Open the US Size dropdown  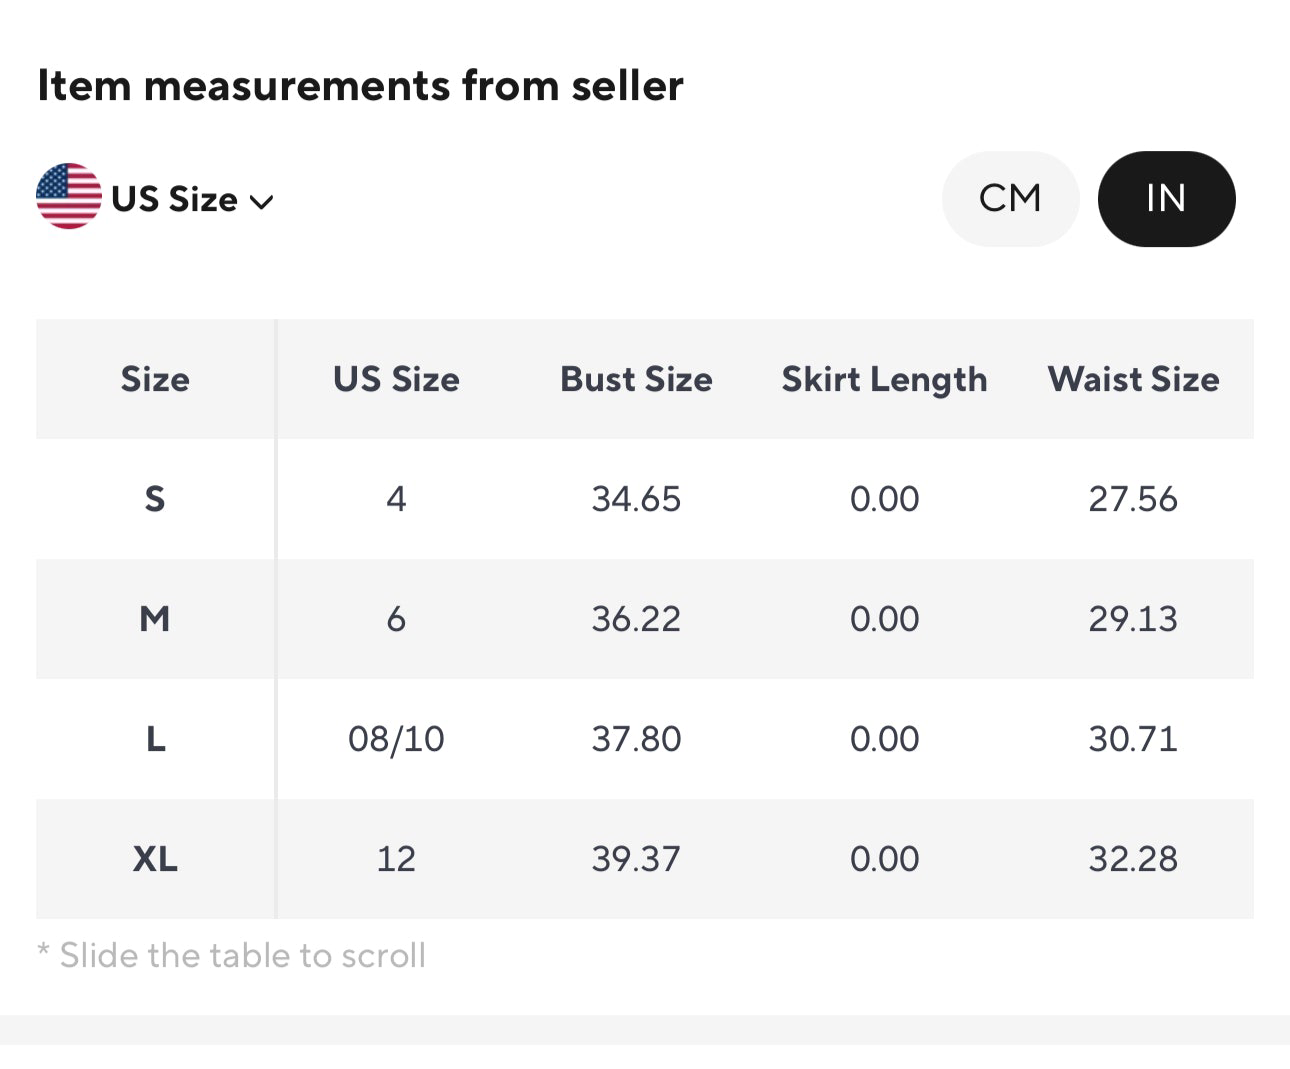[x=175, y=200]
